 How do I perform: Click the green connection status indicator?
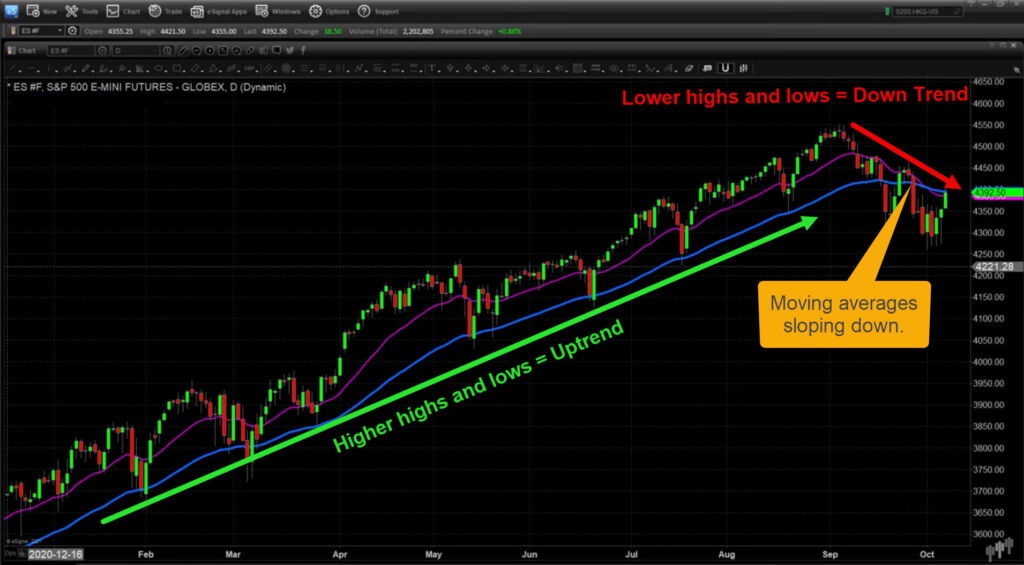click(x=886, y=11)
